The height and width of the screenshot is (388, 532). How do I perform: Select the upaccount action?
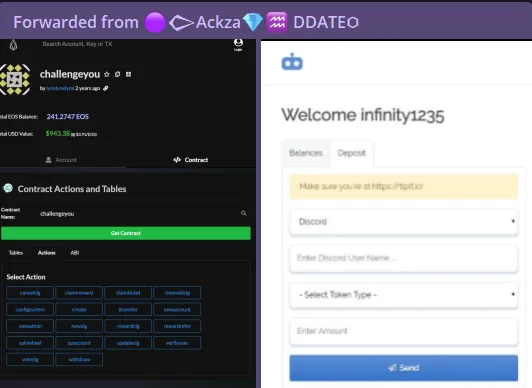[79, 343]
